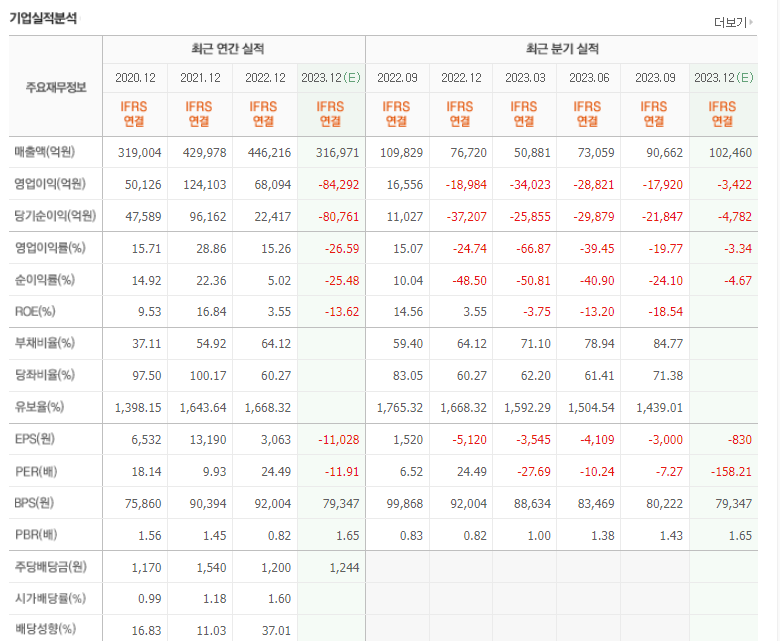The image size is (780, 641).
Task: Click operating loss value -84,292
Action: point(339,184)
